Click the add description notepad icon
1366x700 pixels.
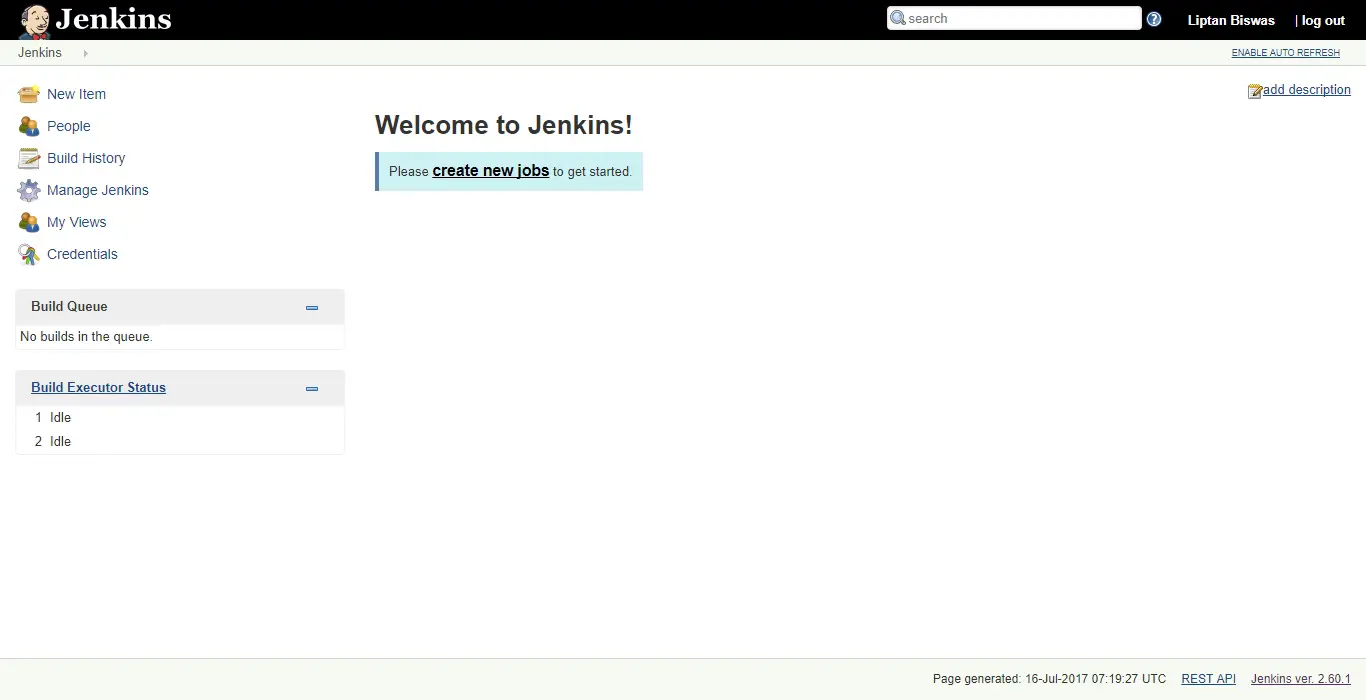(x=1255, y=91)
